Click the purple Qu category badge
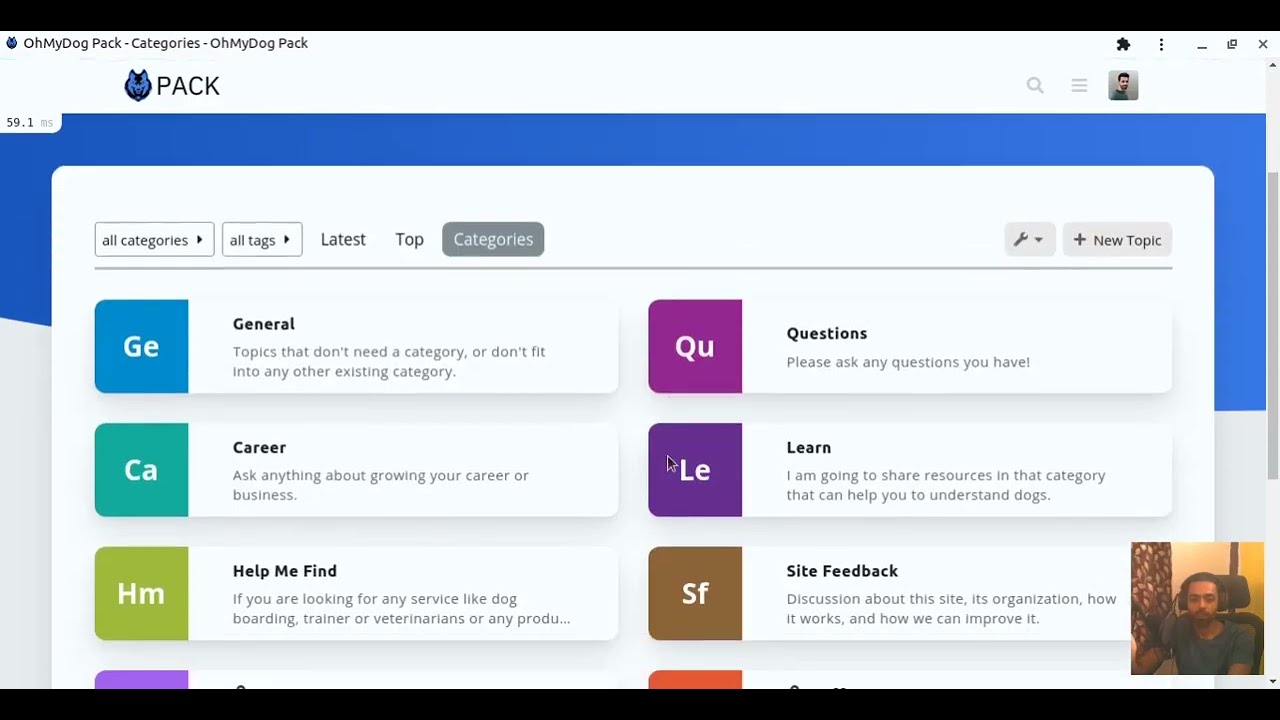The height and width of the screenshot is (720, 1280). point(695,346)
